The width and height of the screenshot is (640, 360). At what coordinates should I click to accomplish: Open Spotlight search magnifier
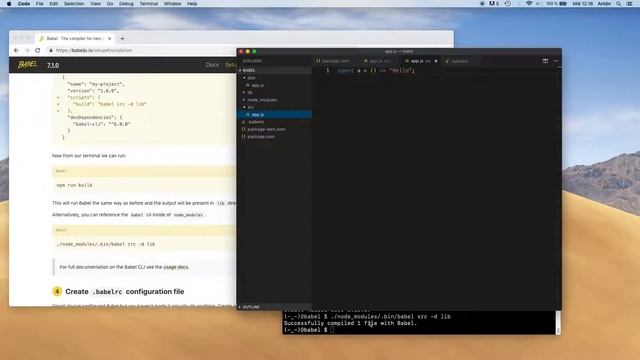click(619, 4)
